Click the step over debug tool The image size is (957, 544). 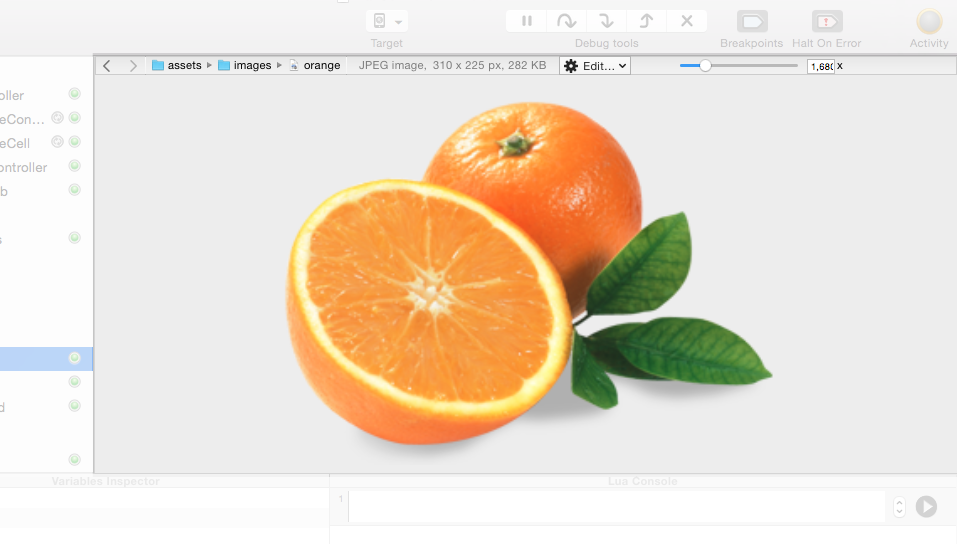pos(566,21)
